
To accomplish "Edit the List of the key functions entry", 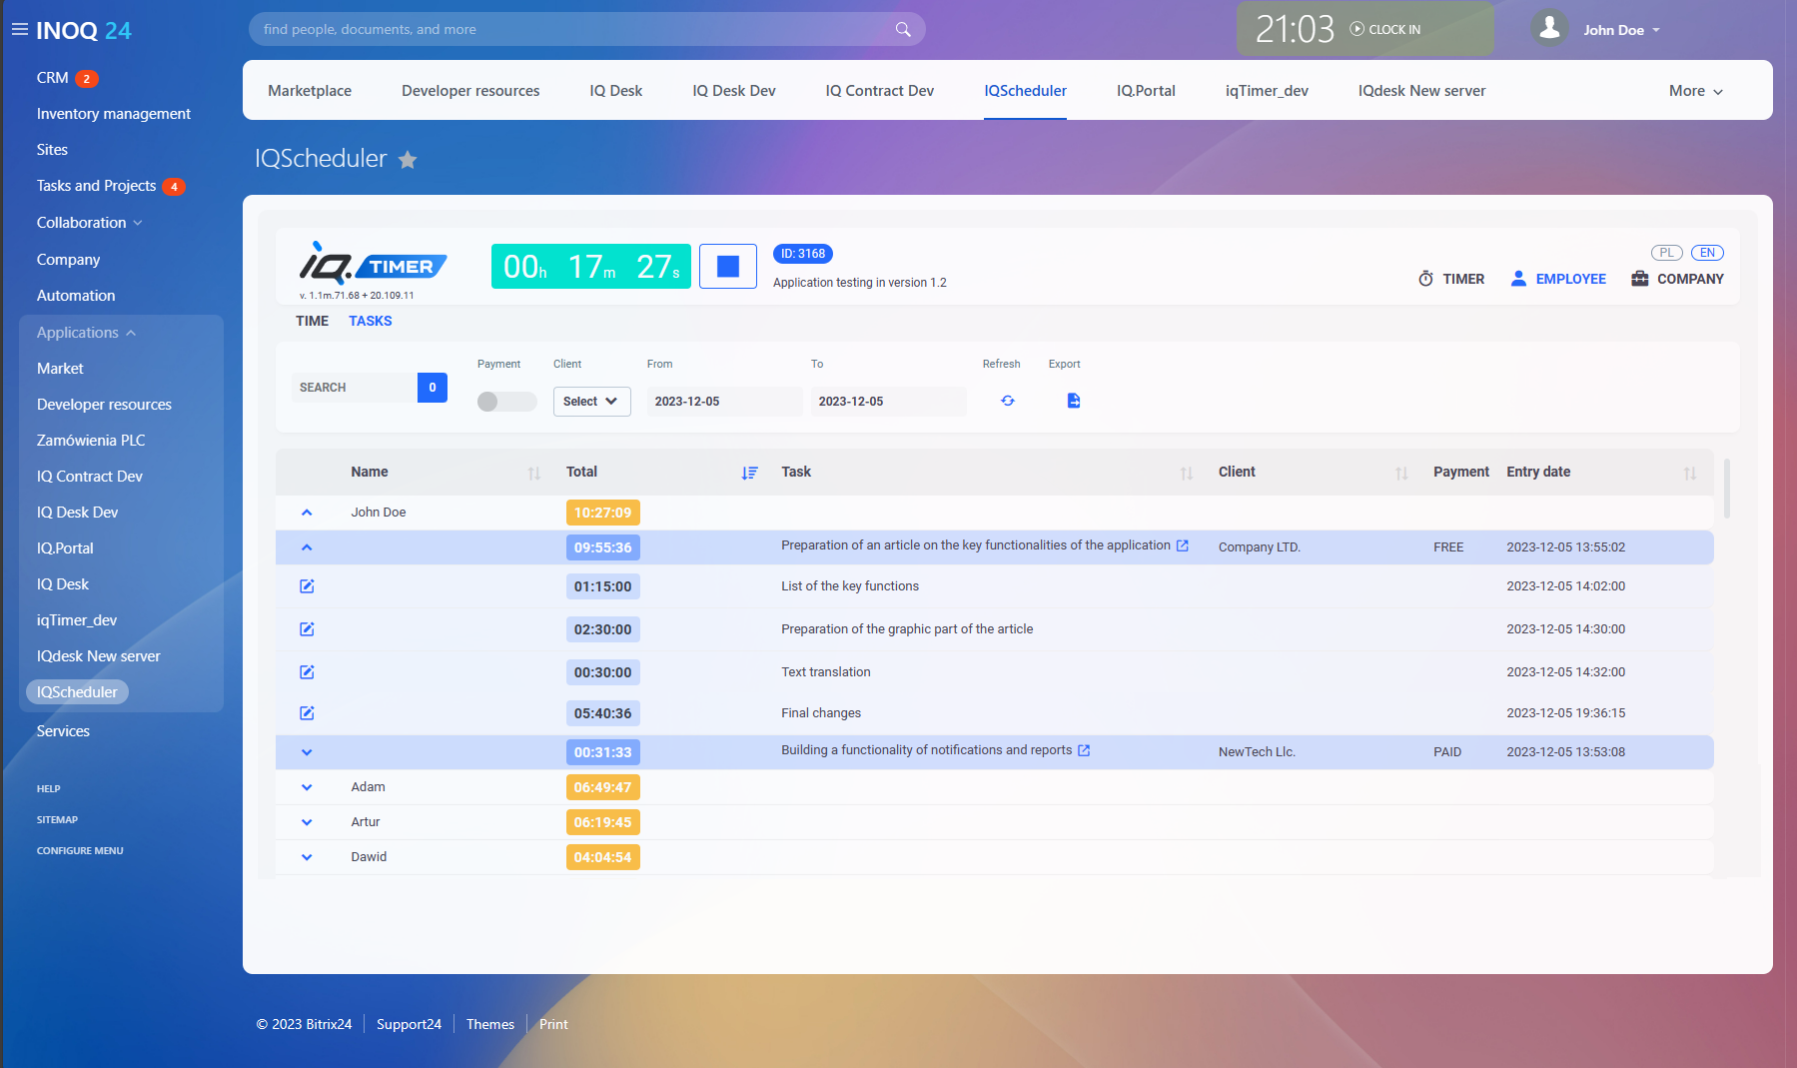I will (307, 586).
